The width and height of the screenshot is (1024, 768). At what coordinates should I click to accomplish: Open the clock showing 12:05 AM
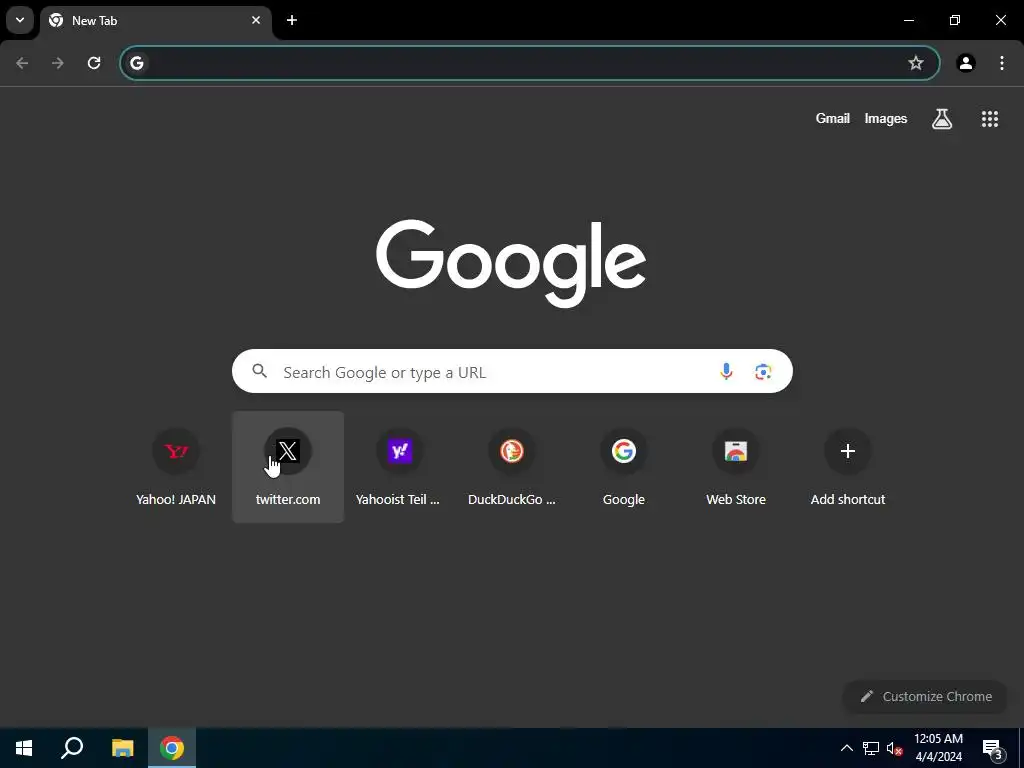(x=938, y=748)
